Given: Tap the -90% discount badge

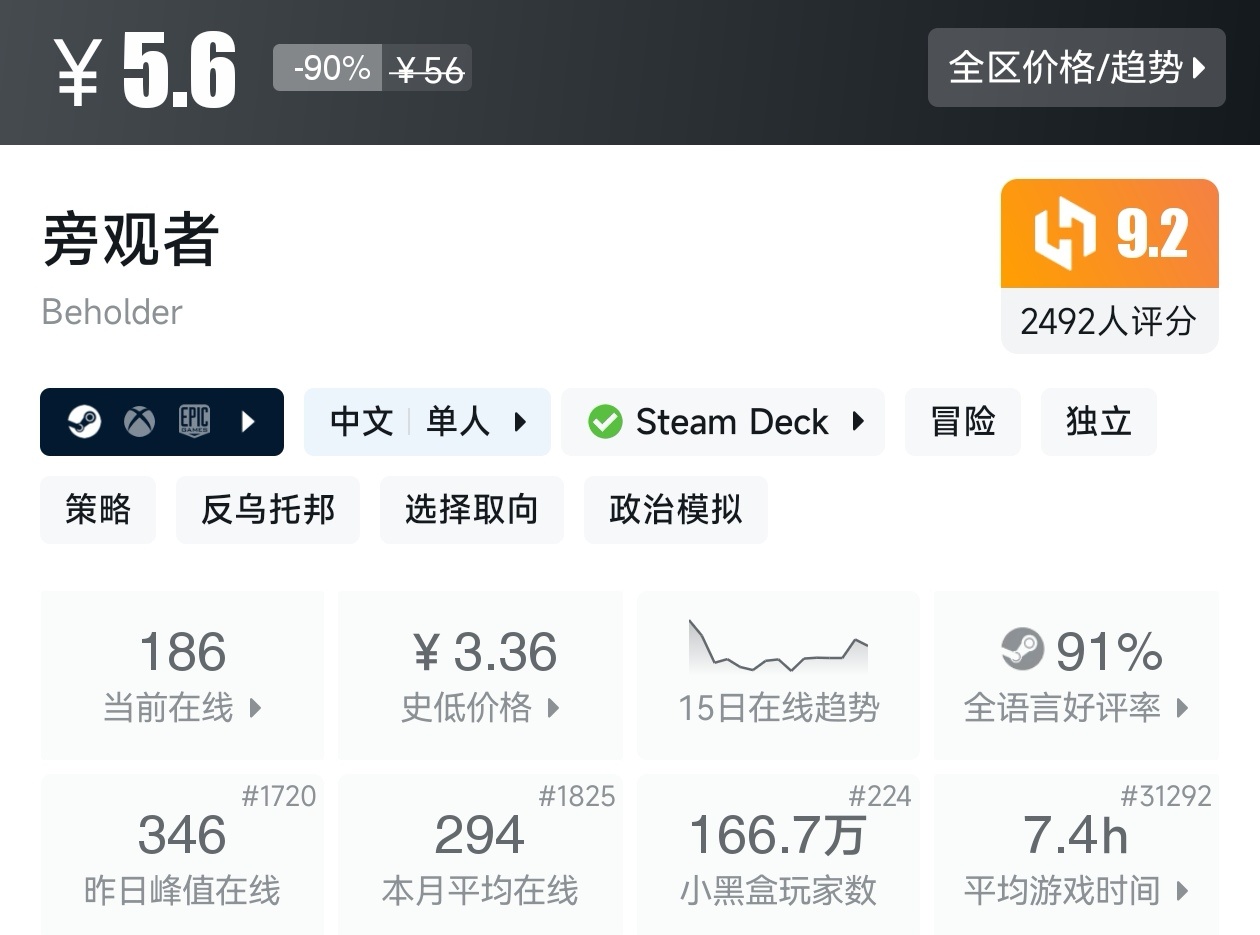Looking at the screenshot, I should [328, 68].
